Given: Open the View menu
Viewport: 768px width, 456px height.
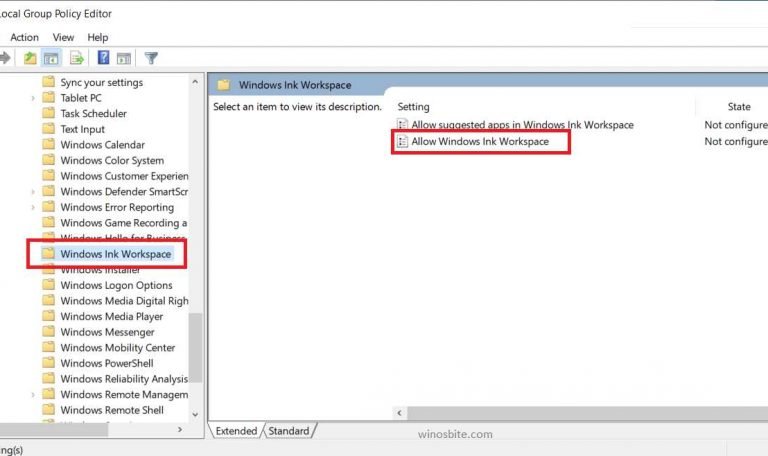Looking at the screenshot, I should click(x=63, y=38).
